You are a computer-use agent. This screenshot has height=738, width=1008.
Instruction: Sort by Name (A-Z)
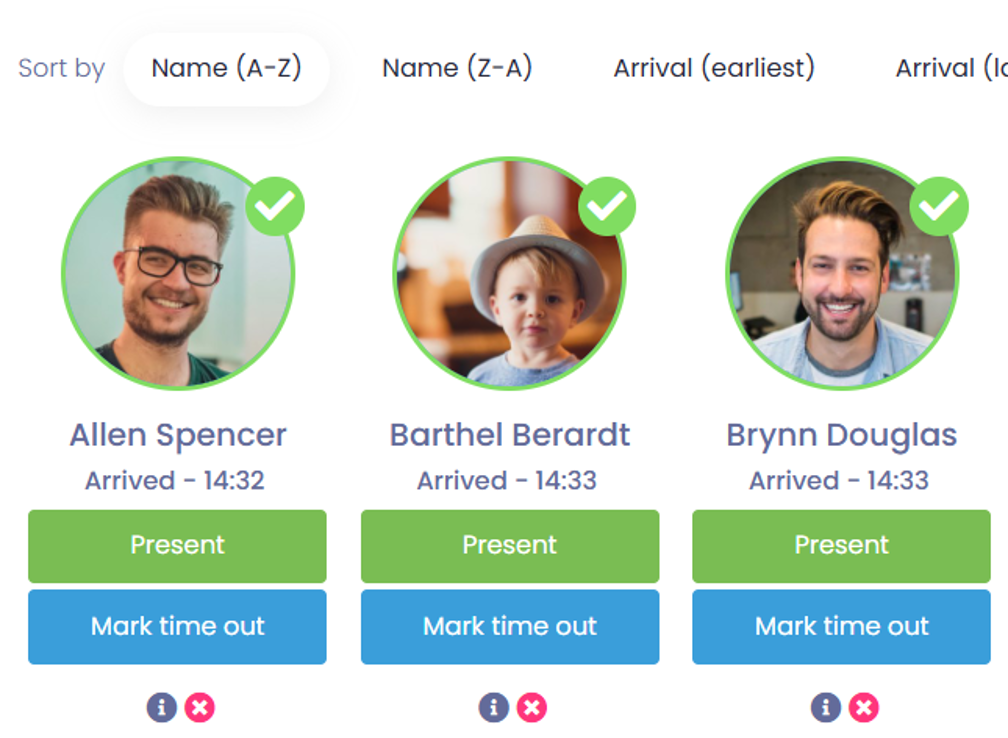point(226,68)
